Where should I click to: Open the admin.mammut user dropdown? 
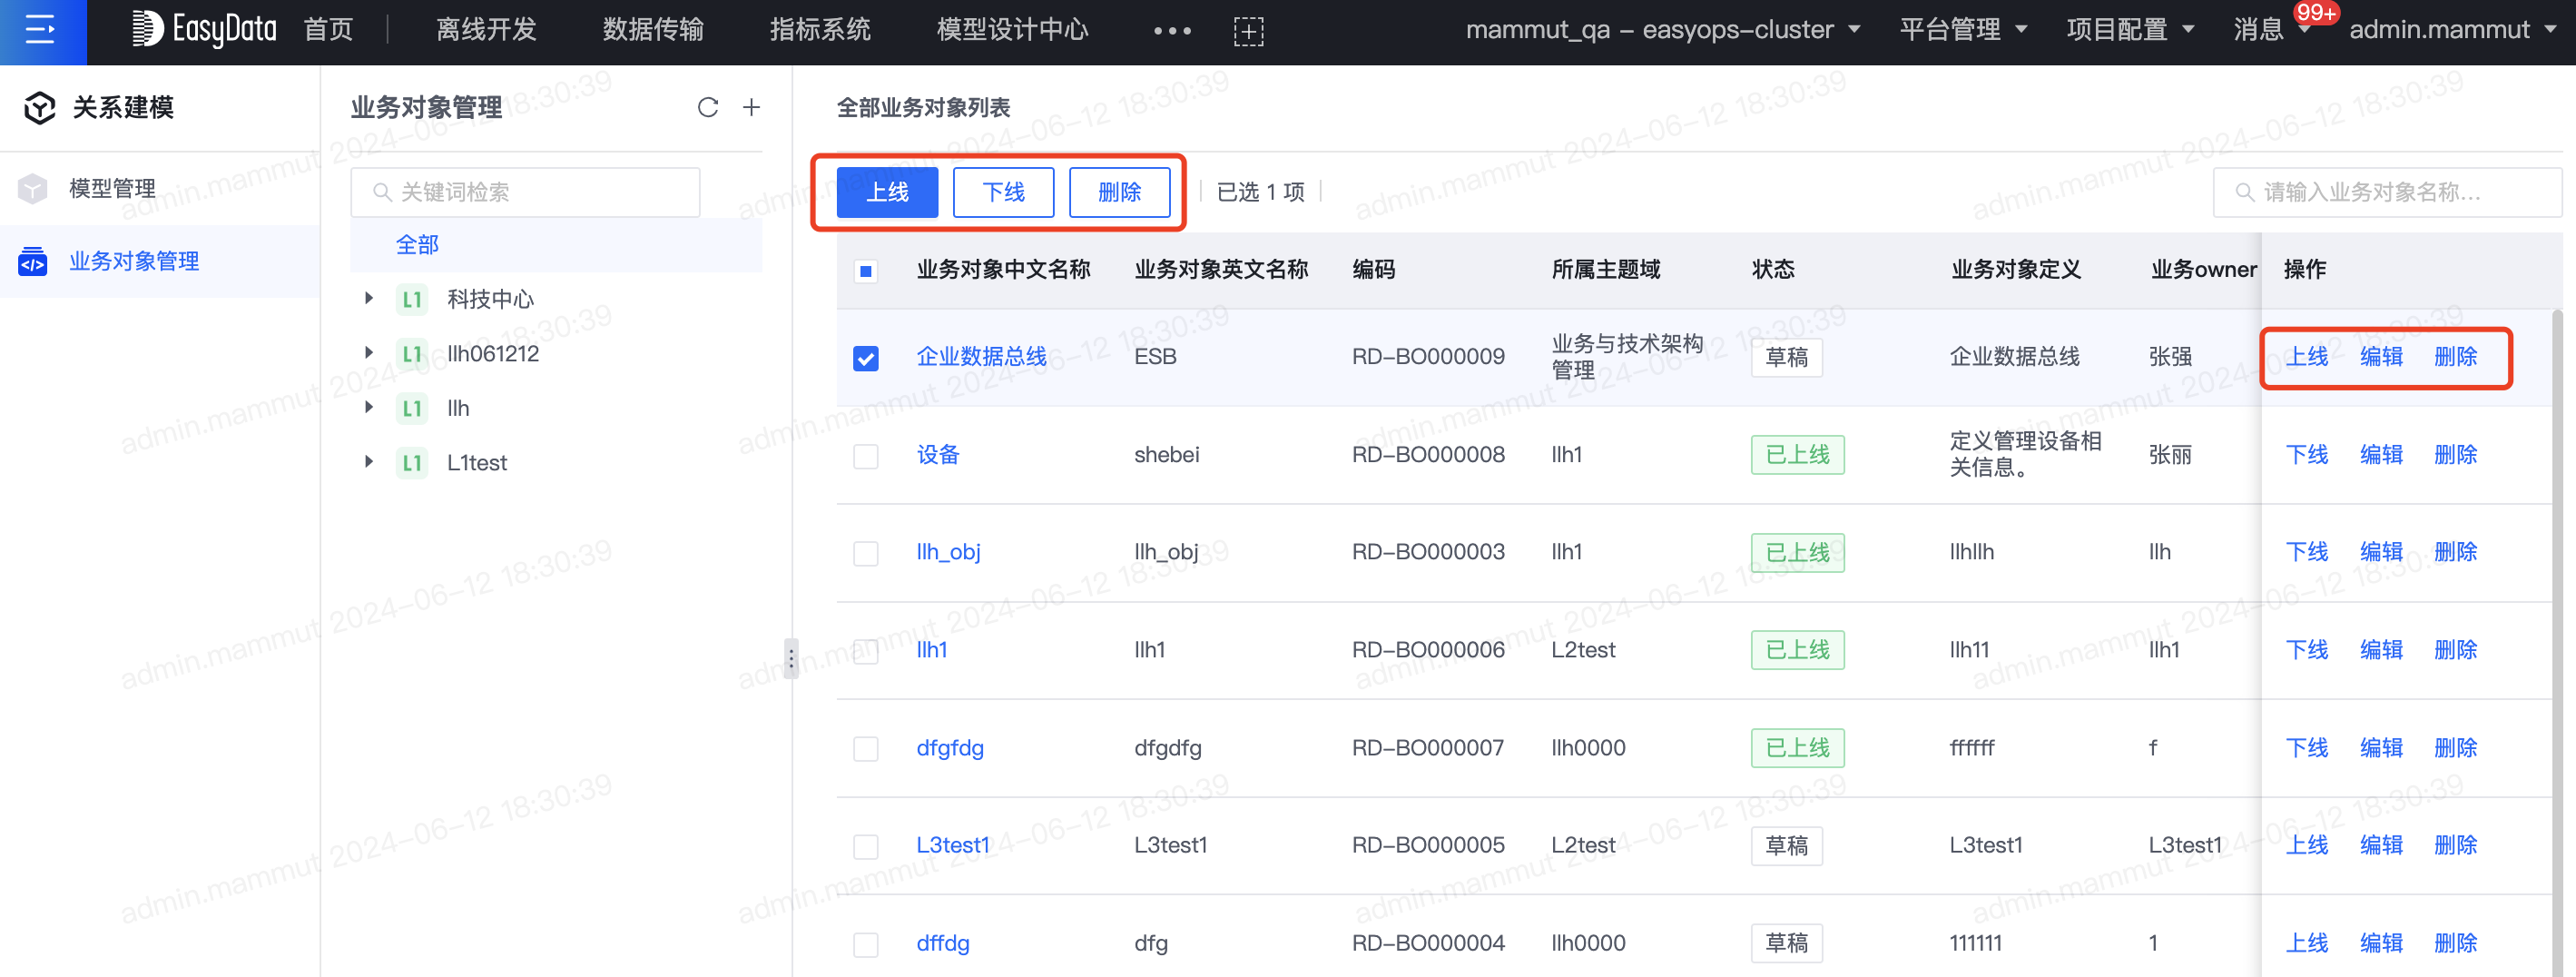coord(2452,30)
